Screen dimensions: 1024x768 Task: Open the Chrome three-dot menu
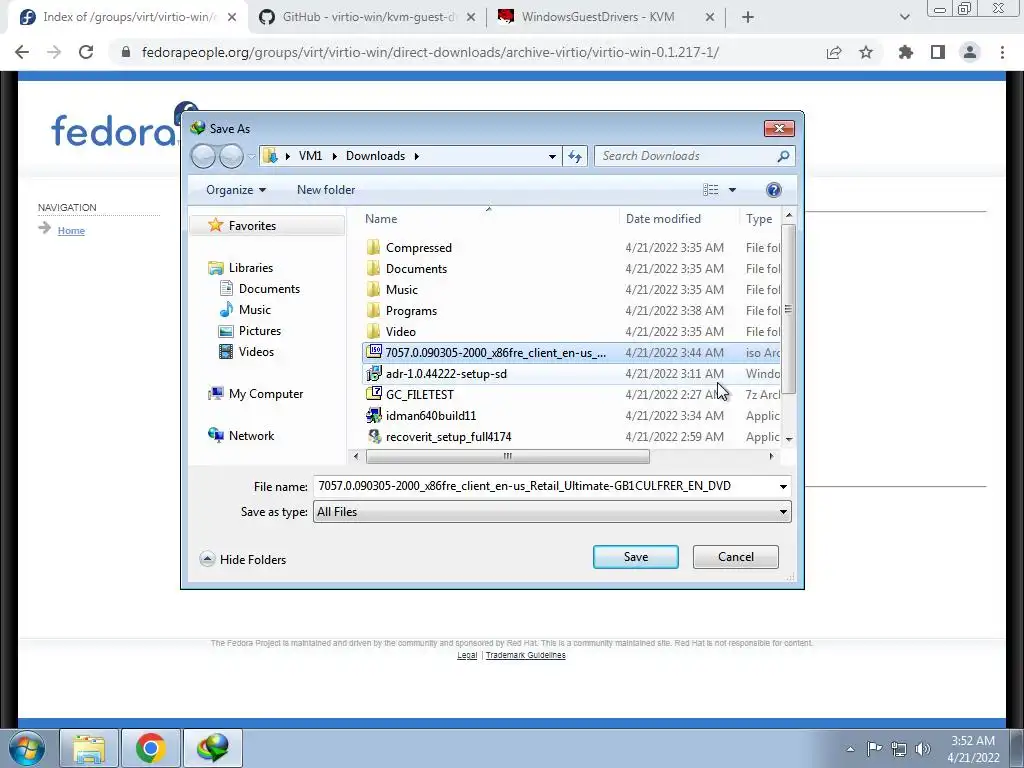[x=1002, y=52]
